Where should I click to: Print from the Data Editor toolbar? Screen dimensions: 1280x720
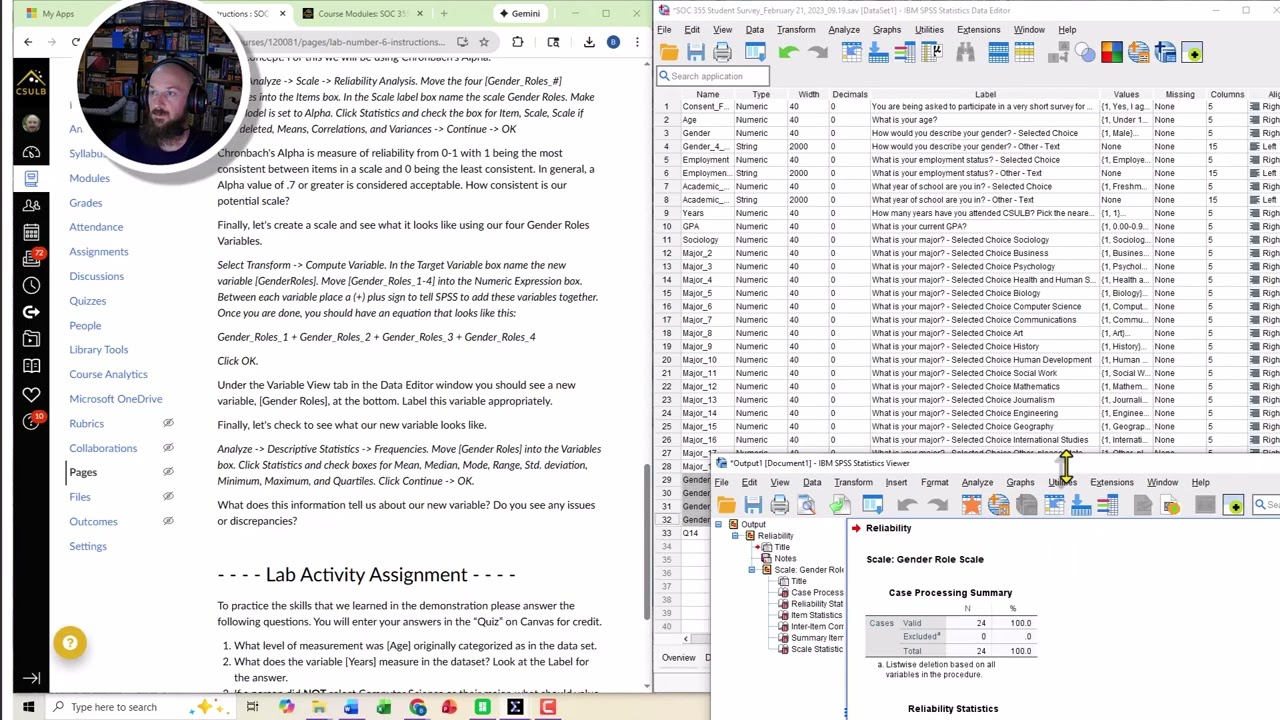point(723,53)
